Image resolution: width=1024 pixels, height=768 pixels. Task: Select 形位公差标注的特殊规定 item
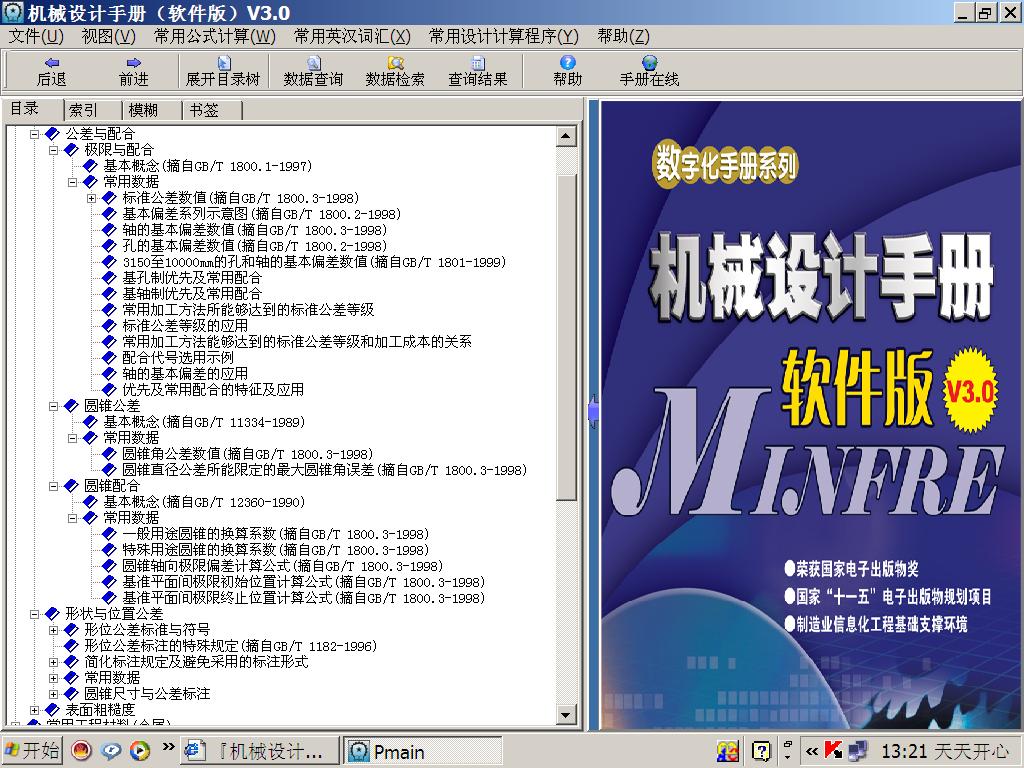[x=231, y=647]
